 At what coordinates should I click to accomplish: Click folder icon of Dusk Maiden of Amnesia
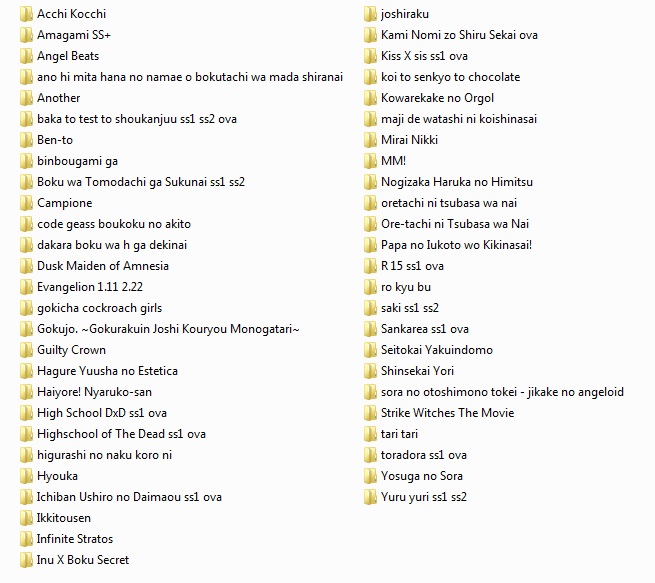pos(26,266)
